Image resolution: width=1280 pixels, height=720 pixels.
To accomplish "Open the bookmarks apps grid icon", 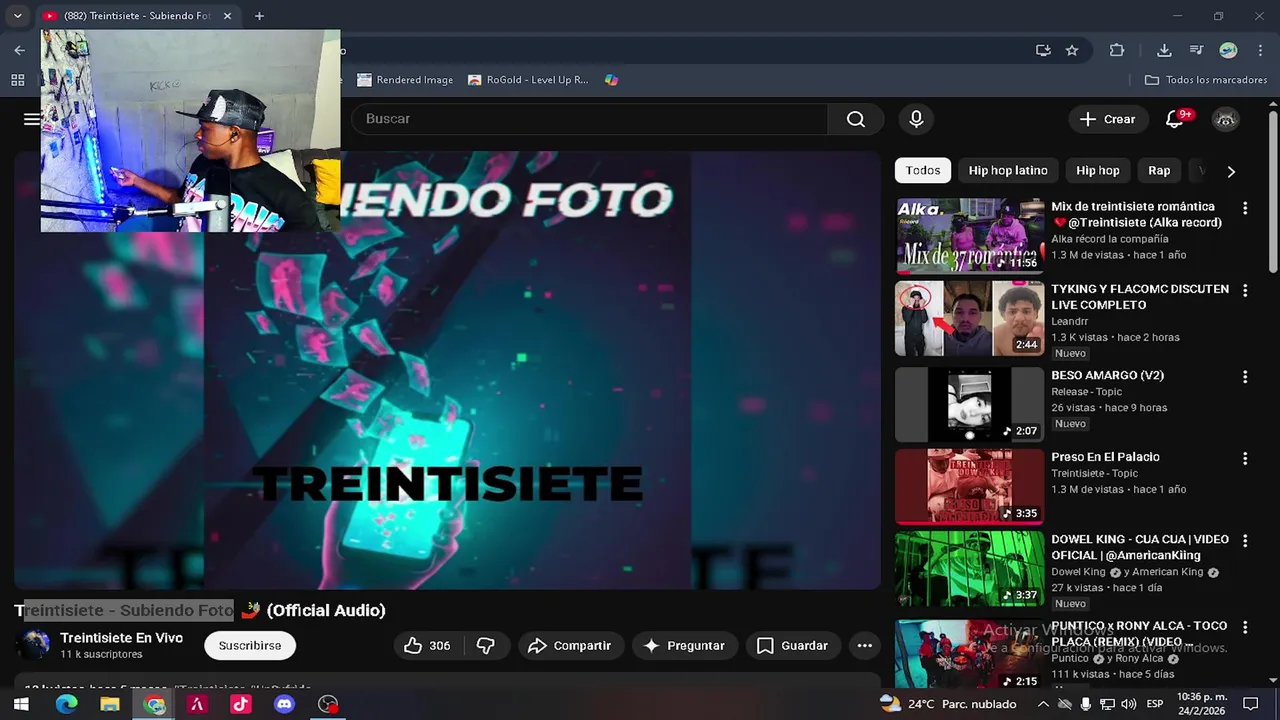I will (x=17, y=80).
